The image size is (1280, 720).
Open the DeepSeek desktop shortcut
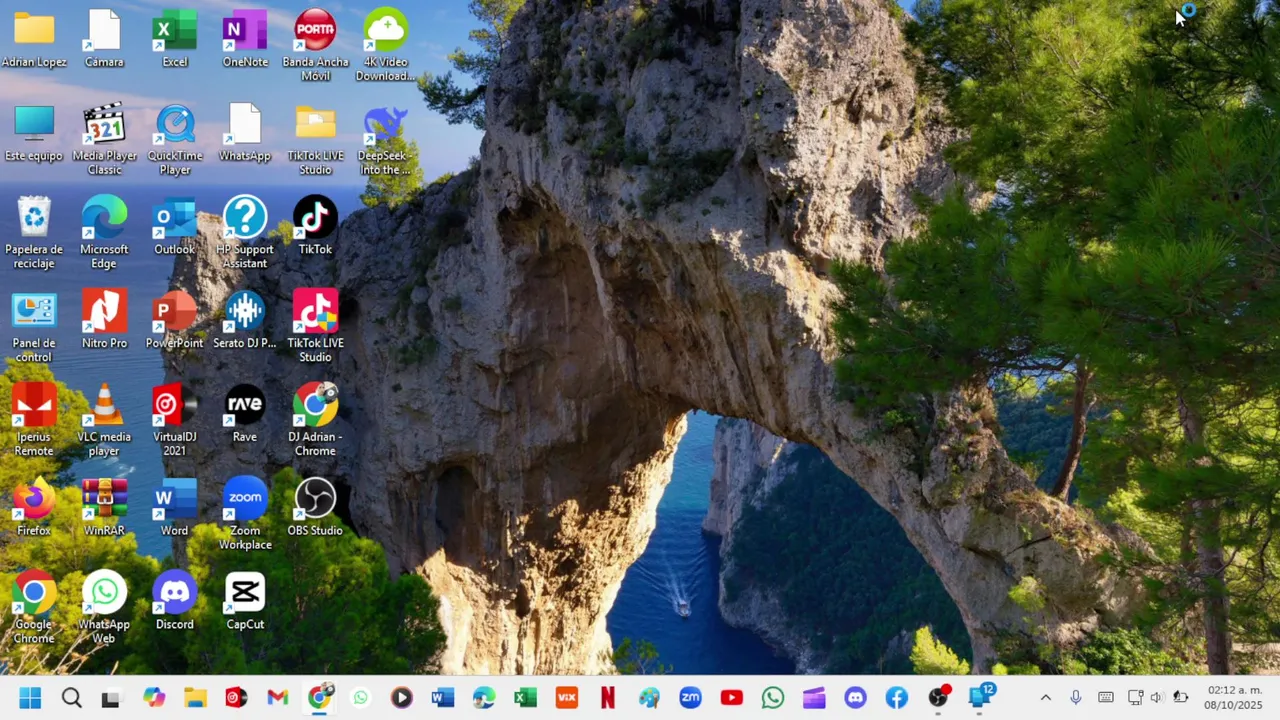coord(386,138)
